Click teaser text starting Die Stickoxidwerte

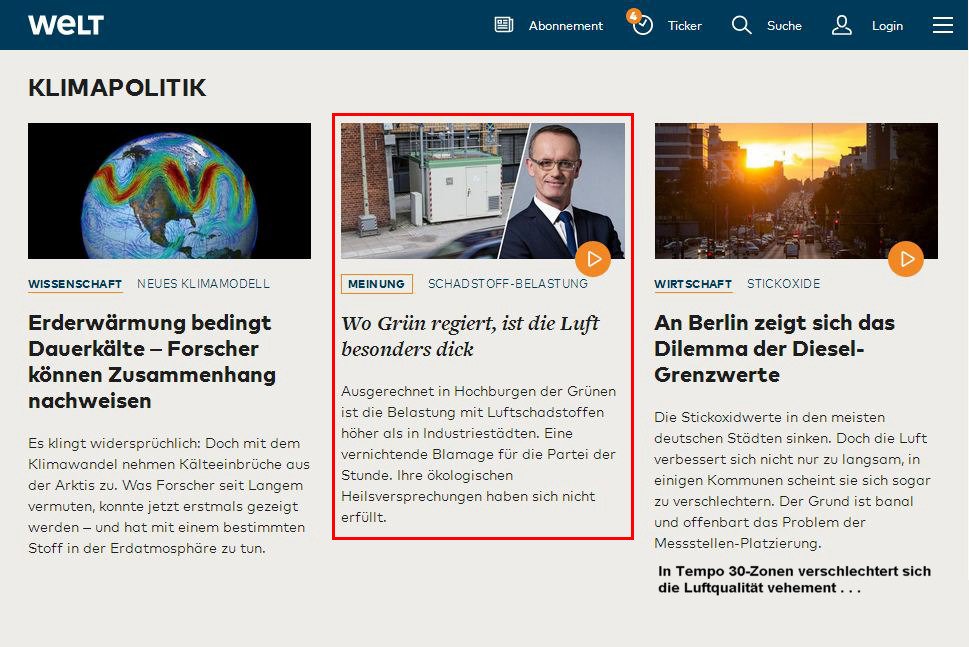pos(792,480)
